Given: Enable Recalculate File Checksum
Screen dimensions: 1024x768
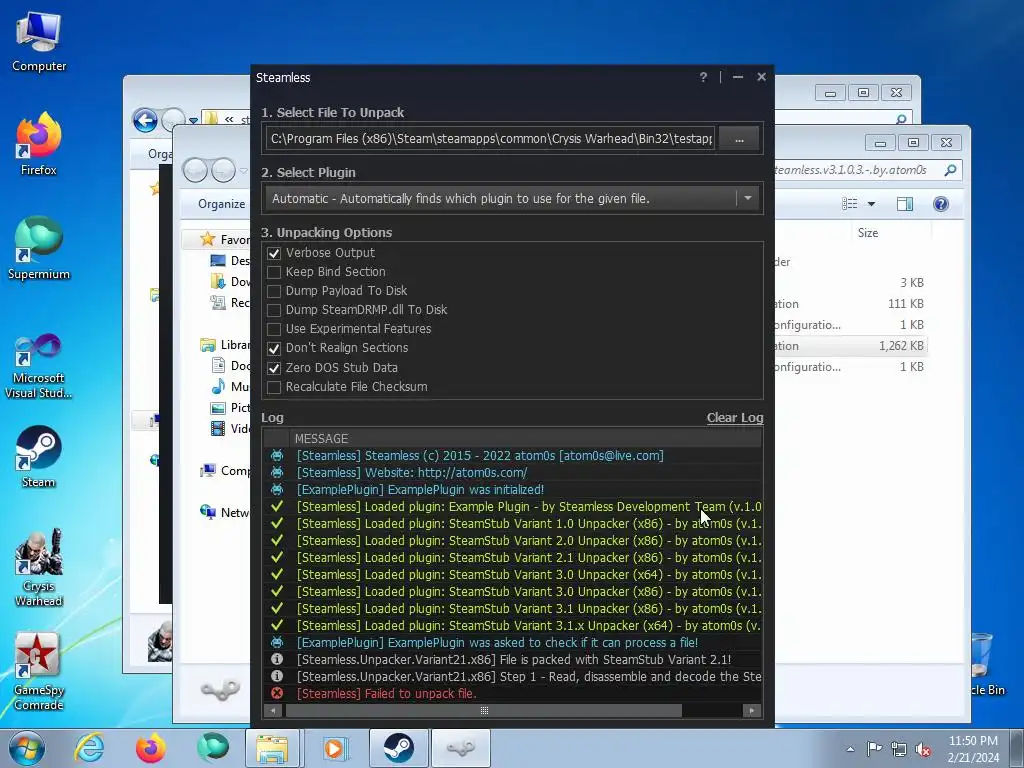Looking at the screenshot, I should pos(274,387).
